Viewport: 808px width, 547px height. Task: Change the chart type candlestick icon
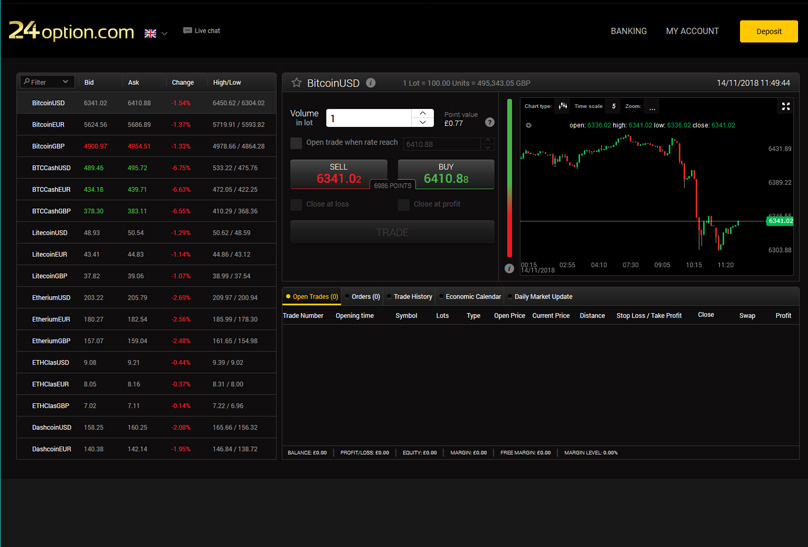tap(563, 106)
